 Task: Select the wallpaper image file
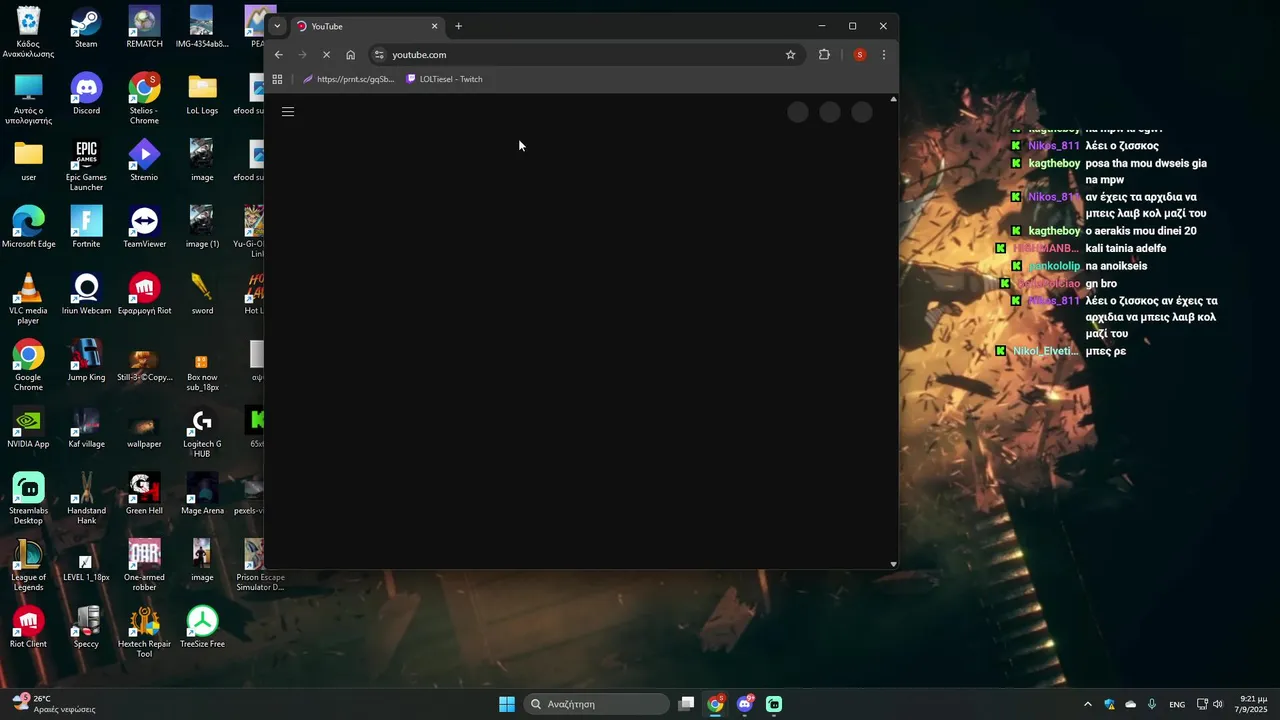click(144, 429)
